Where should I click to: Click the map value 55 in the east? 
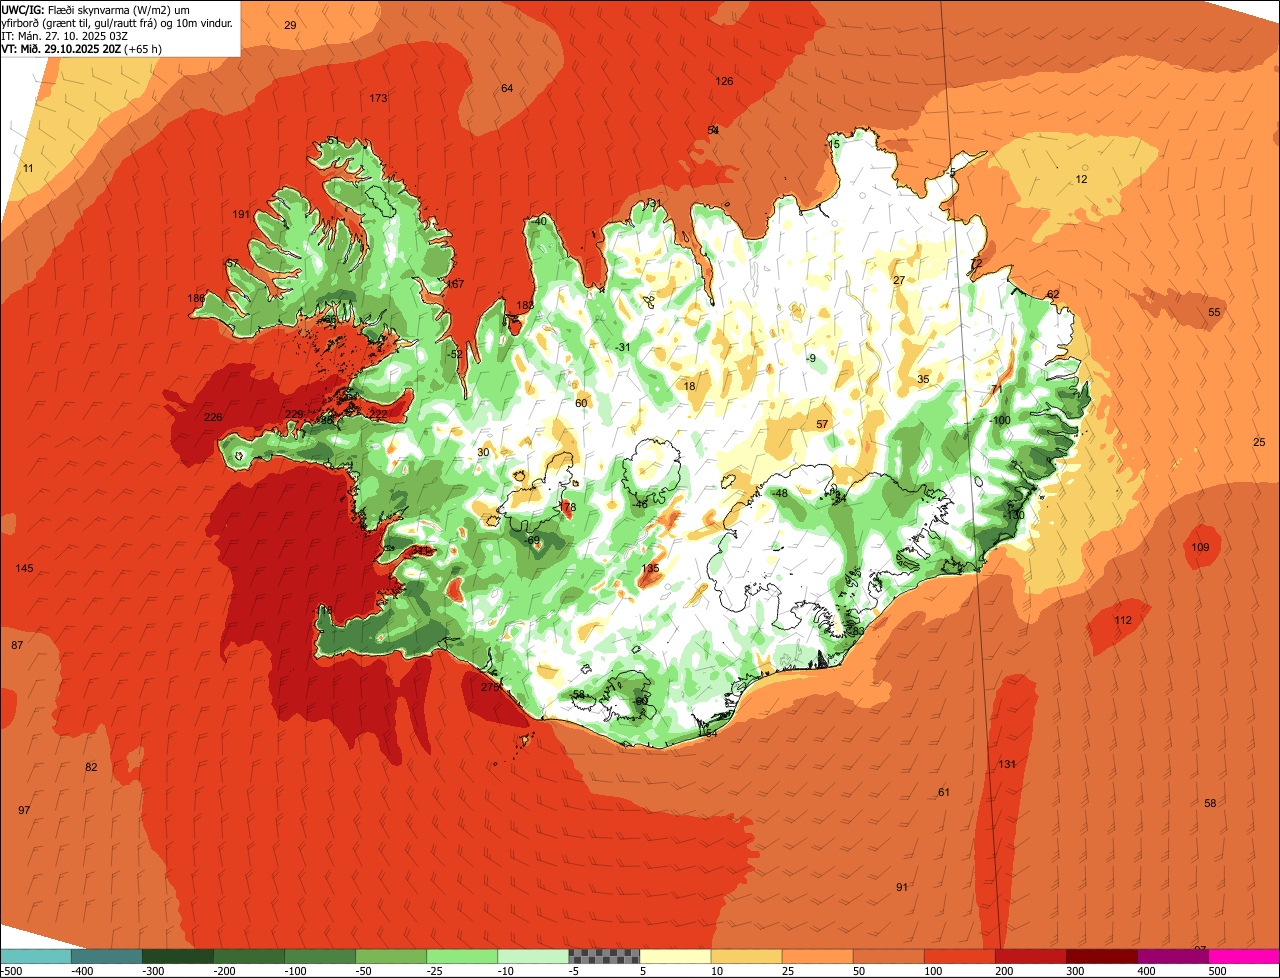[x=1214, y=312]
